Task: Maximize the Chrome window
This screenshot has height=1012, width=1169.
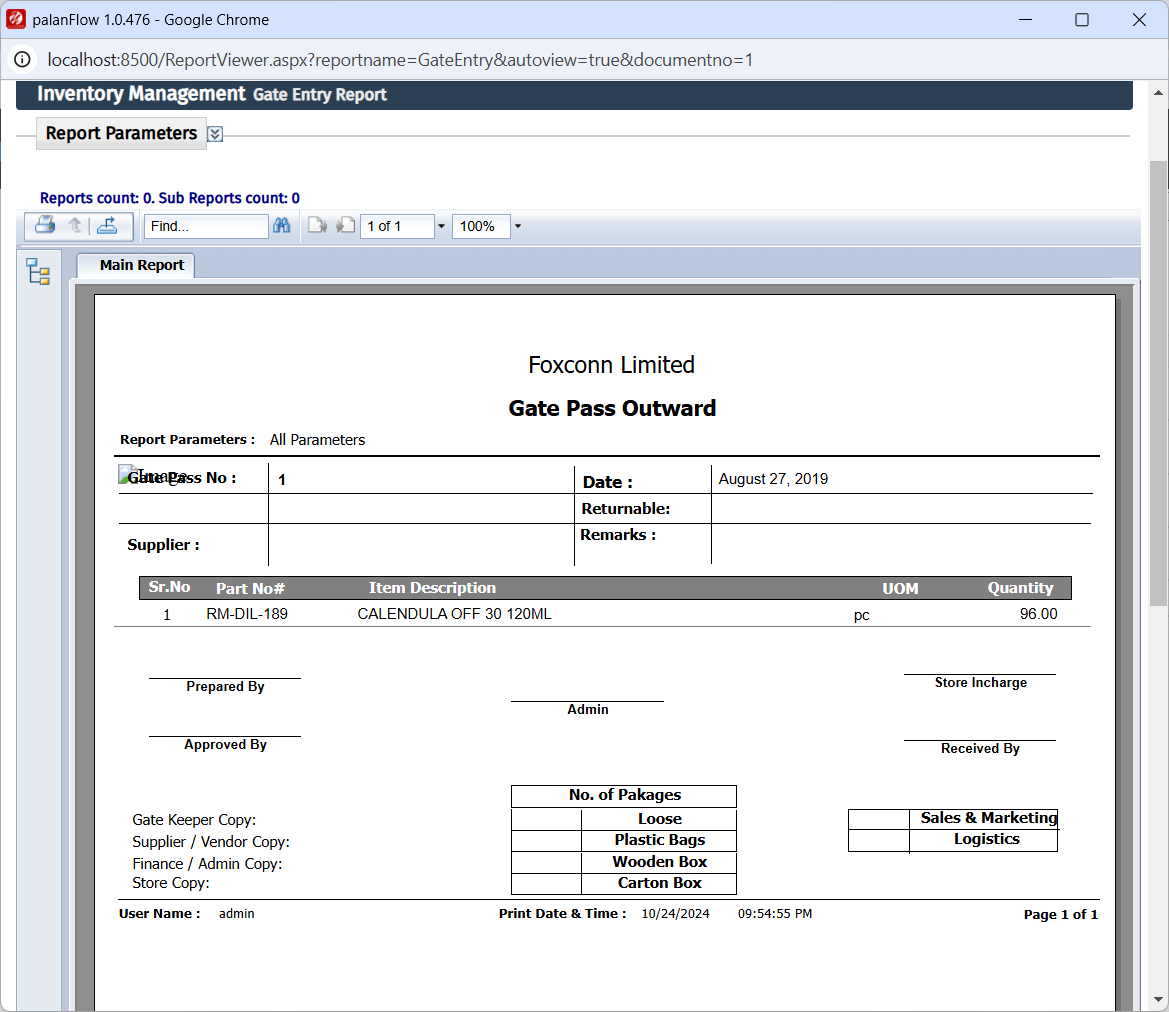Action: point(1082,19)
